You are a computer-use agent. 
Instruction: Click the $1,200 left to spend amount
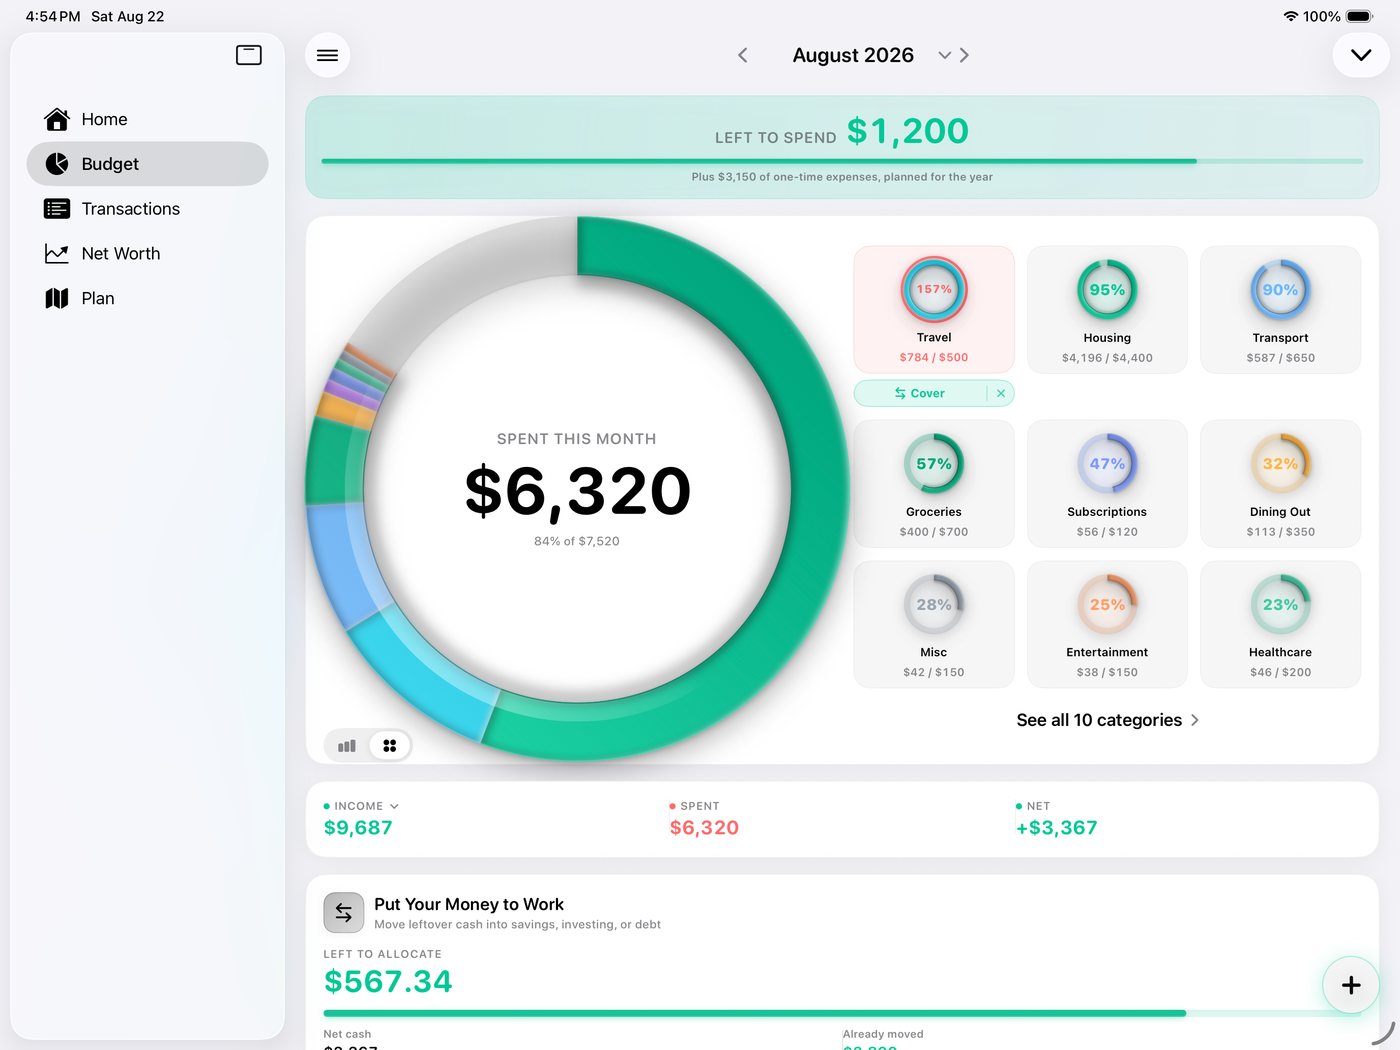pyautogui.click(x=908, y=131)
